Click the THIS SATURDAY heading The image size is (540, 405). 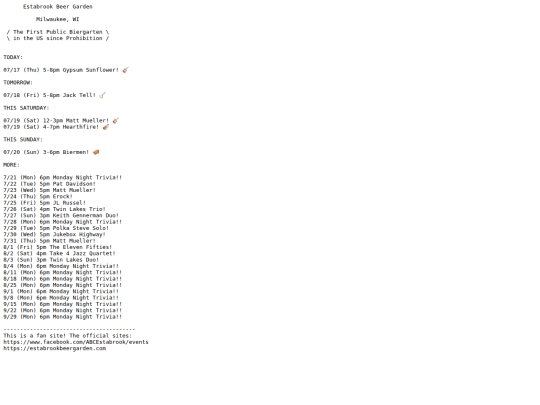27,108
